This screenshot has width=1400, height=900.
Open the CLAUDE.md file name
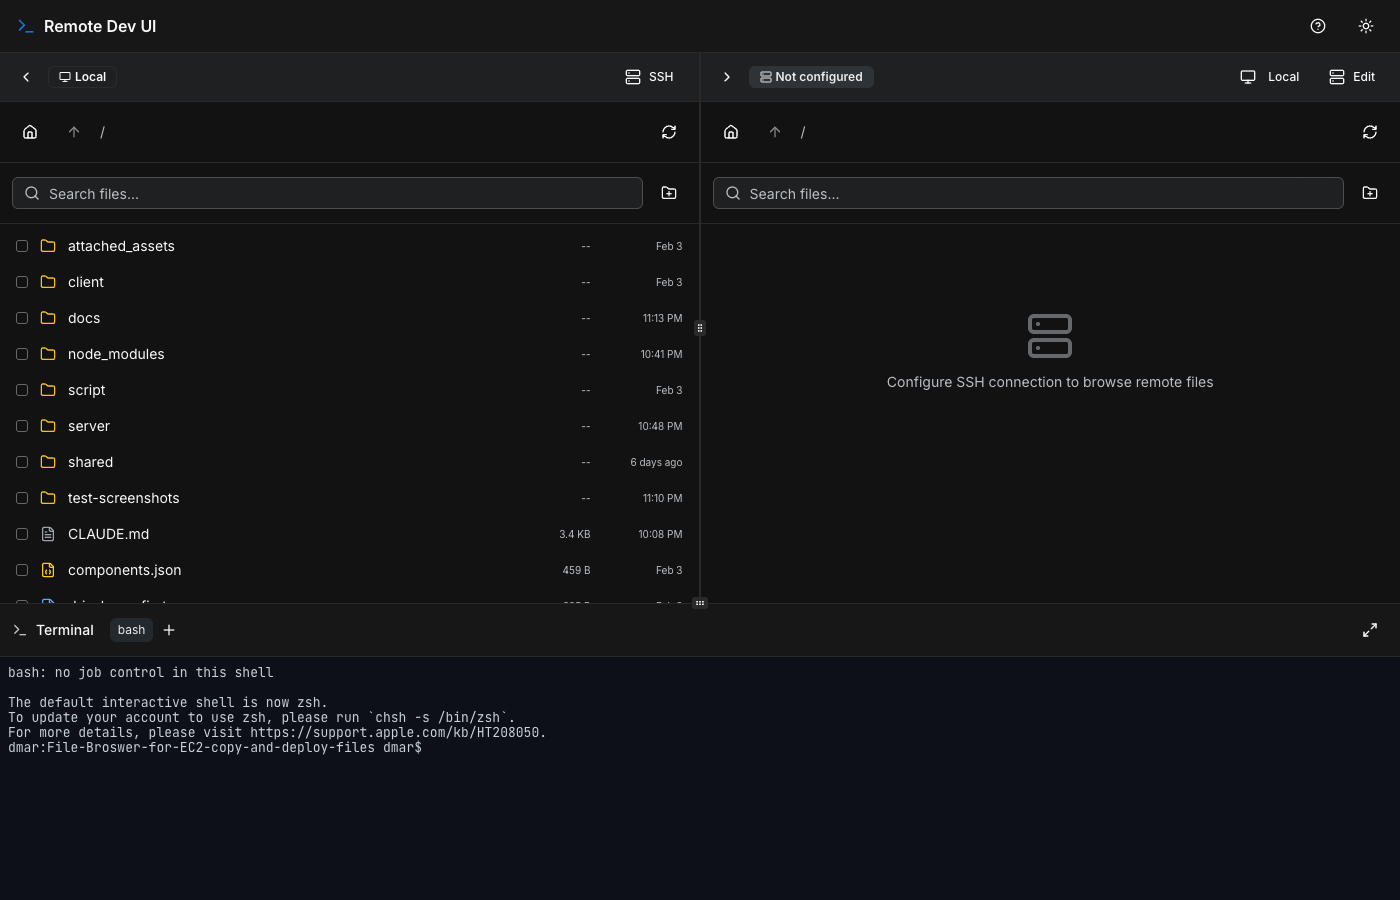click(x=108, y=534)
